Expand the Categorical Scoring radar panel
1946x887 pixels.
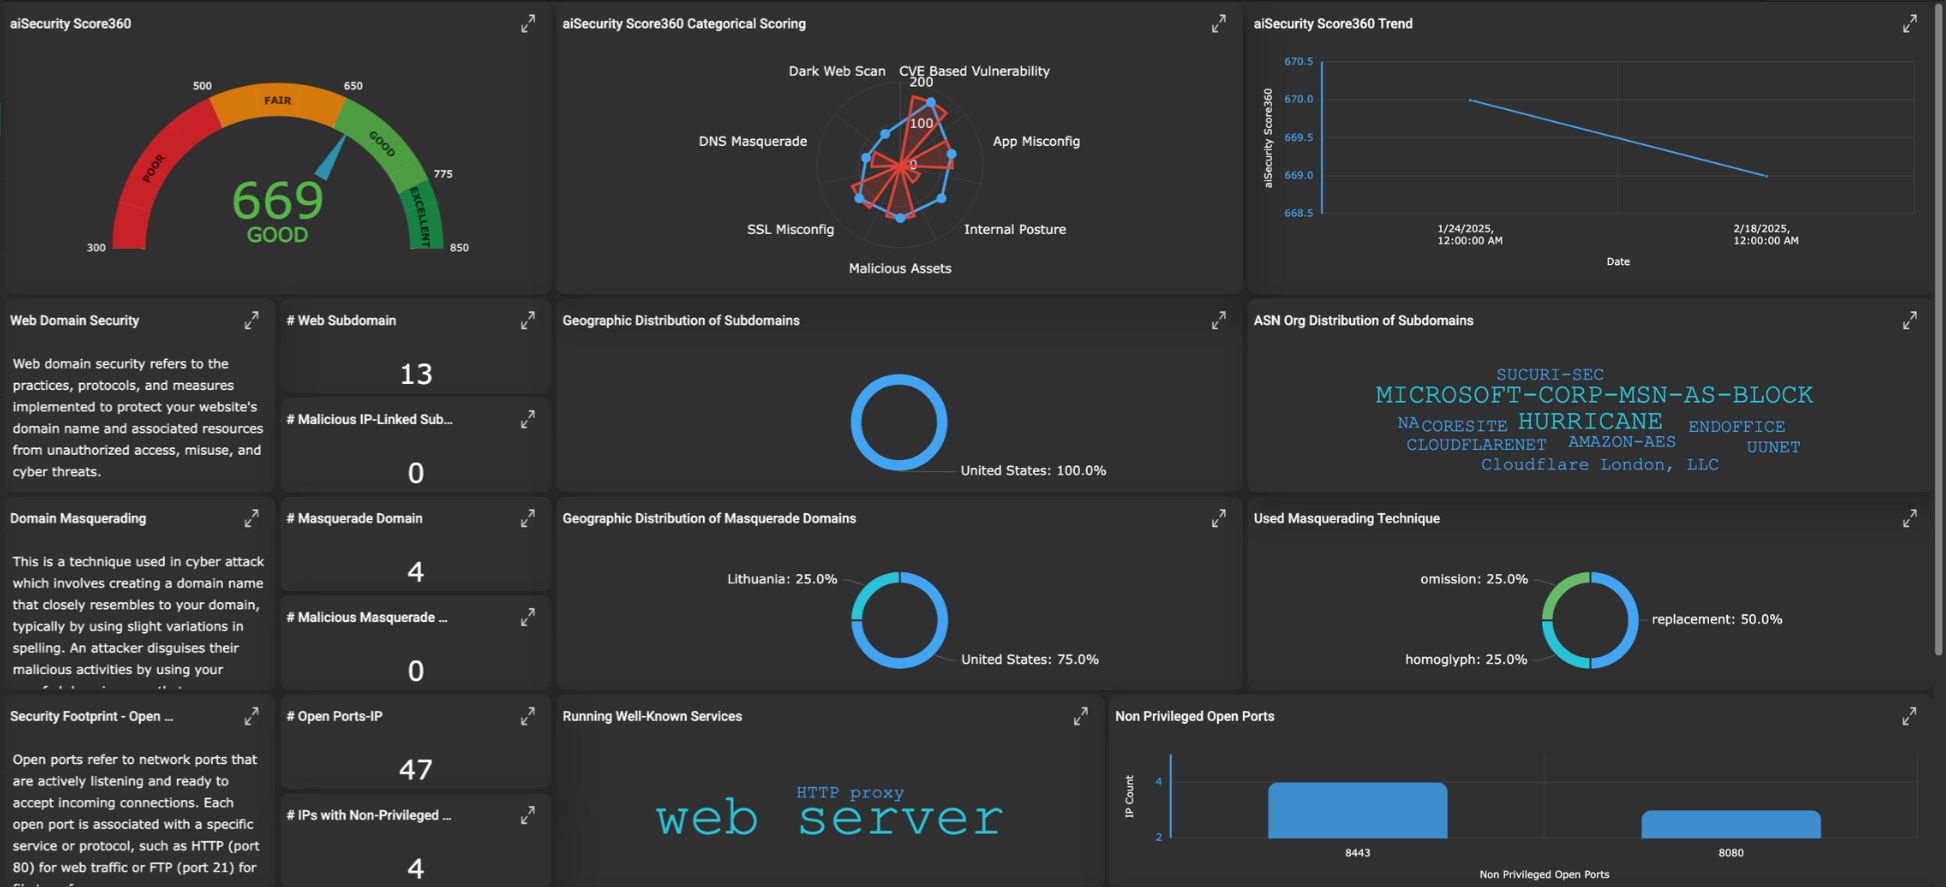tap(1218, 24)
